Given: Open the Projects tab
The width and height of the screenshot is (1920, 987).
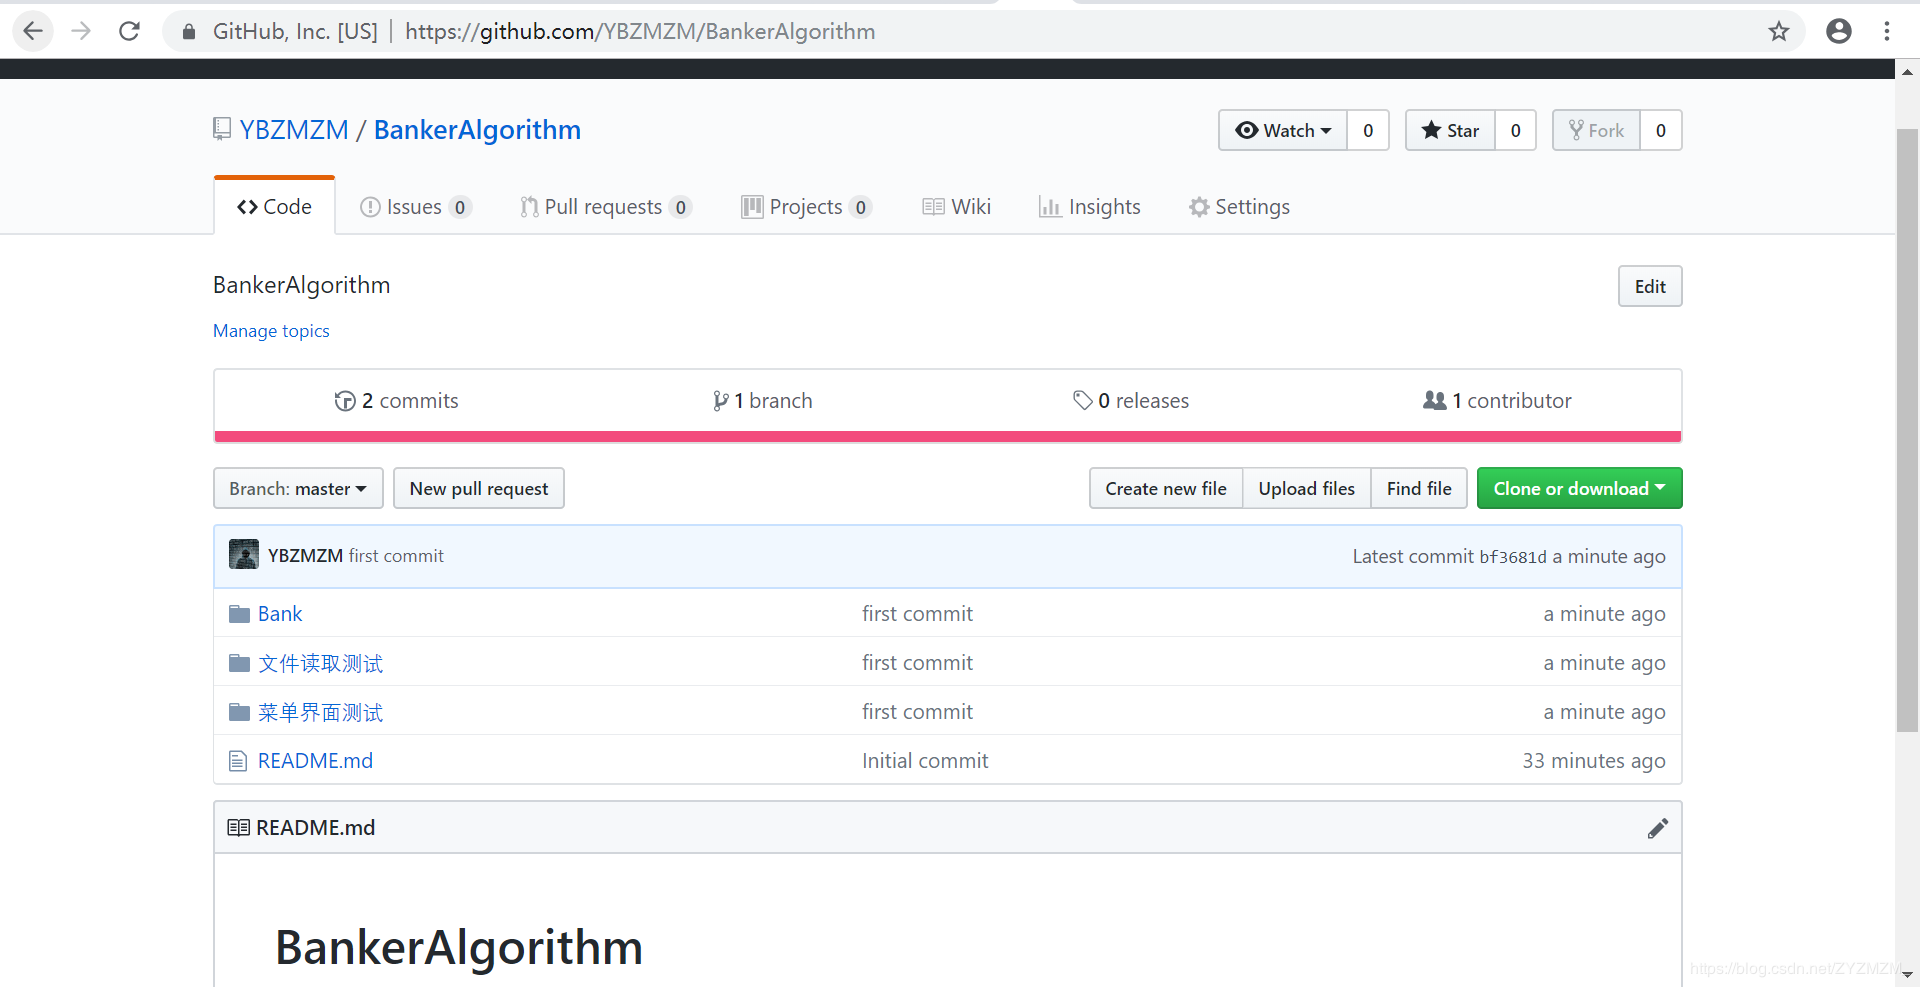Looking at the screenshot, I should click(806, 207).
